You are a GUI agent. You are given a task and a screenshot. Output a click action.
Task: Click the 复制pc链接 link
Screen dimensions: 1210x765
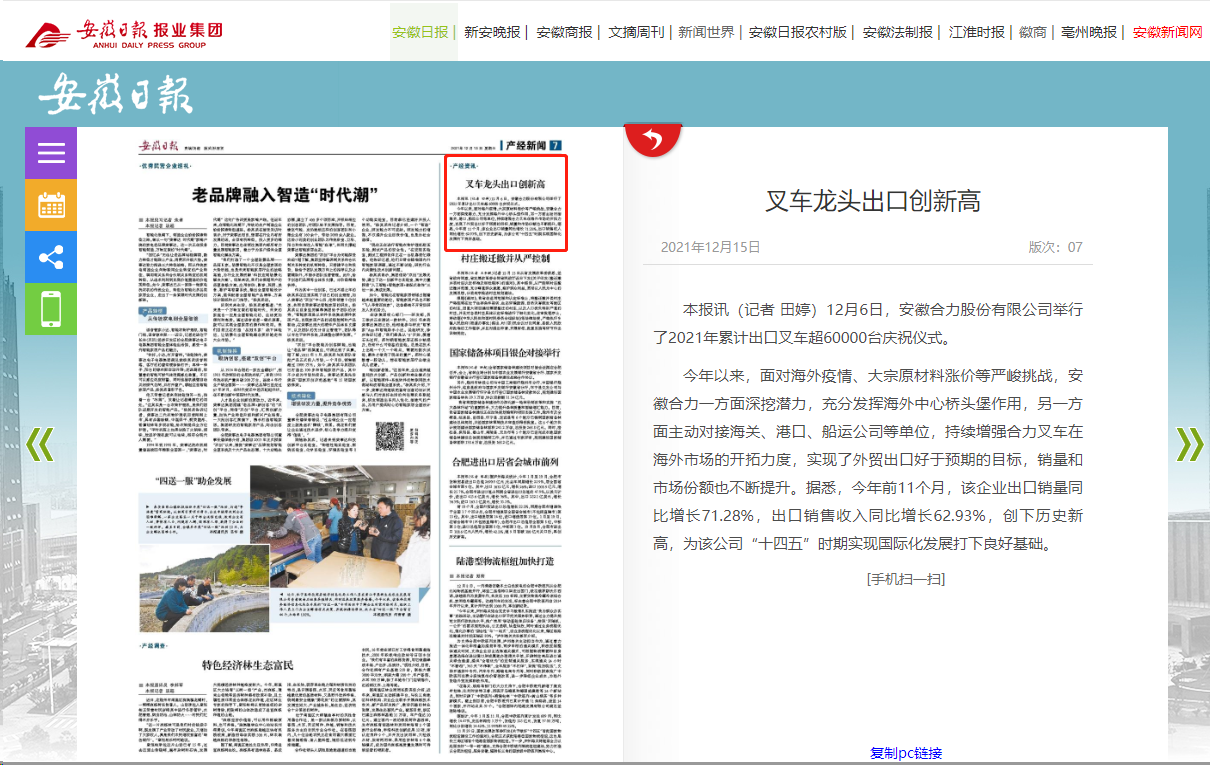[905, 753]
